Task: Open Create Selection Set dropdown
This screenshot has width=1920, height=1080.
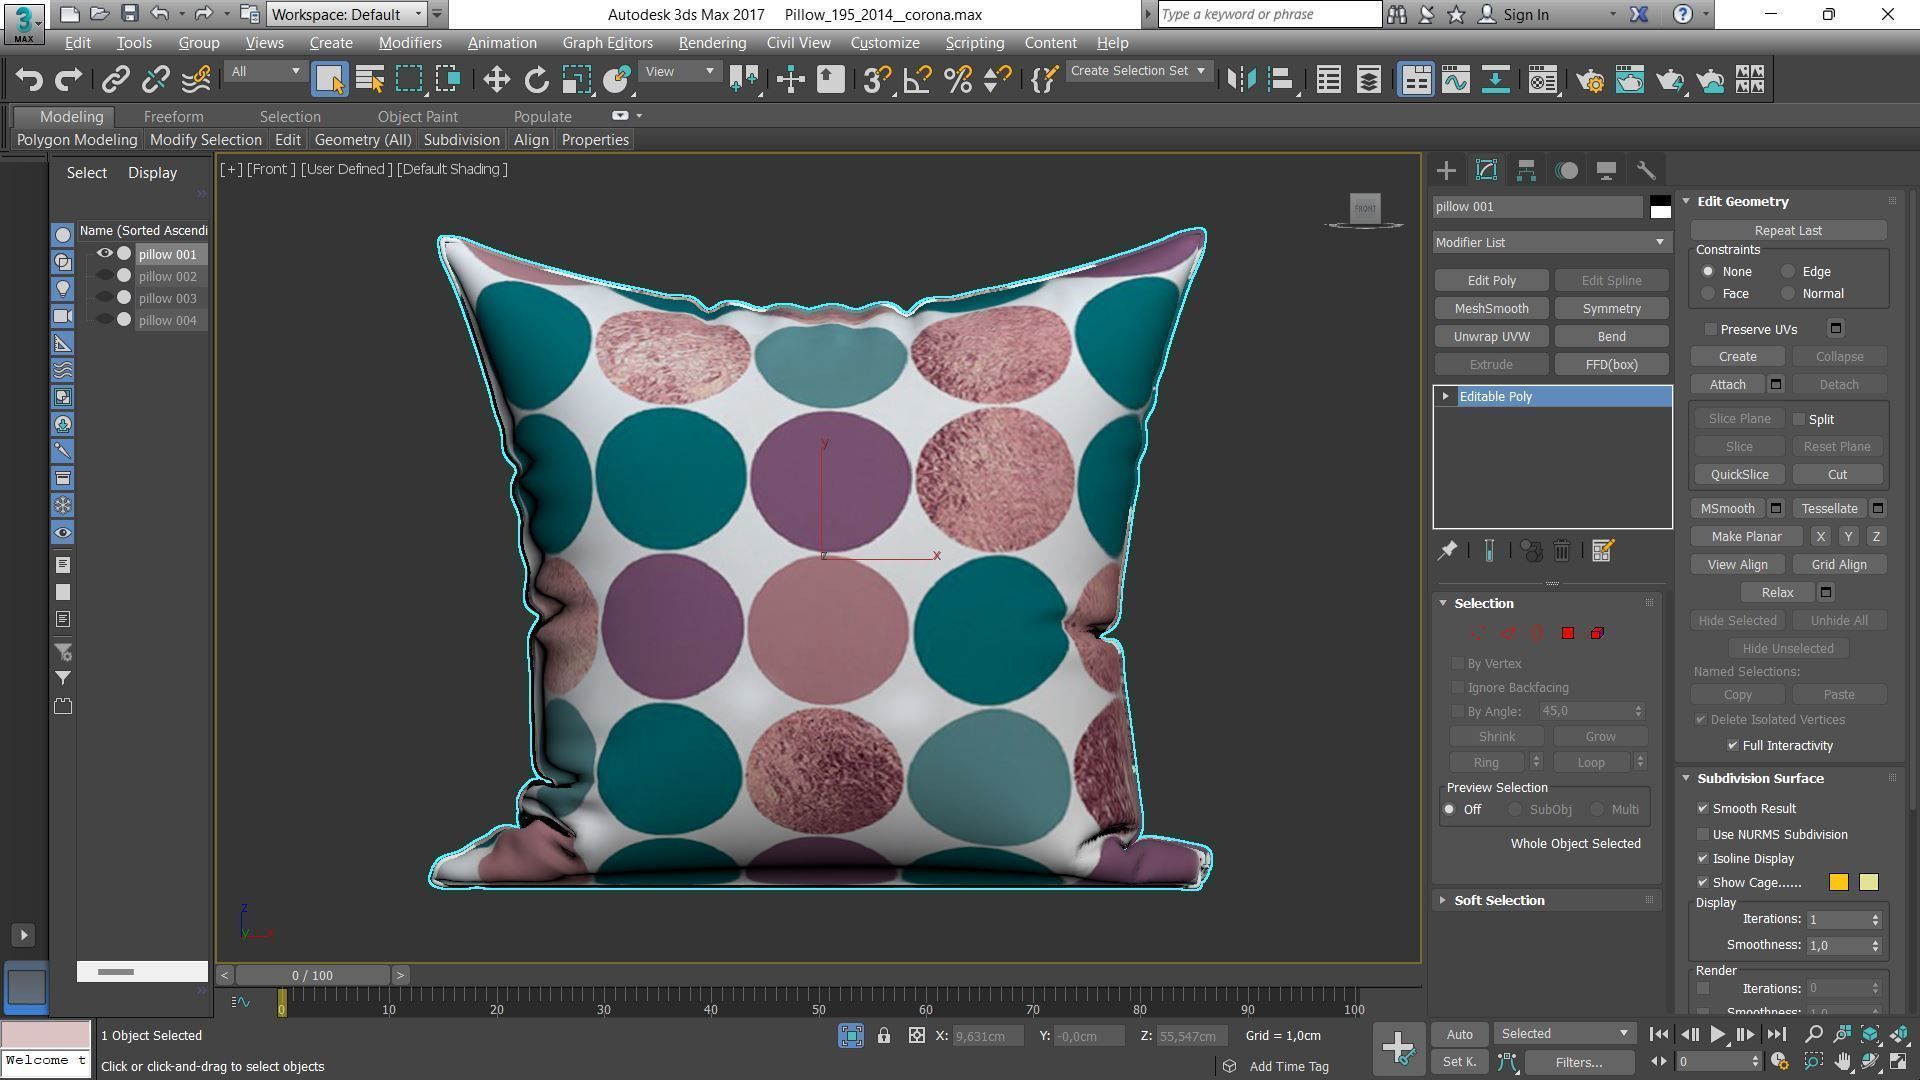Action: 1138,71
